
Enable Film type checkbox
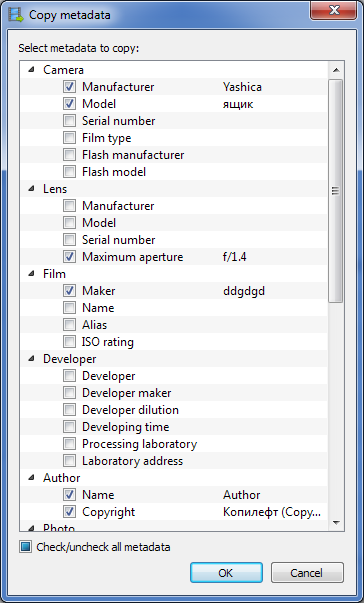69,138
